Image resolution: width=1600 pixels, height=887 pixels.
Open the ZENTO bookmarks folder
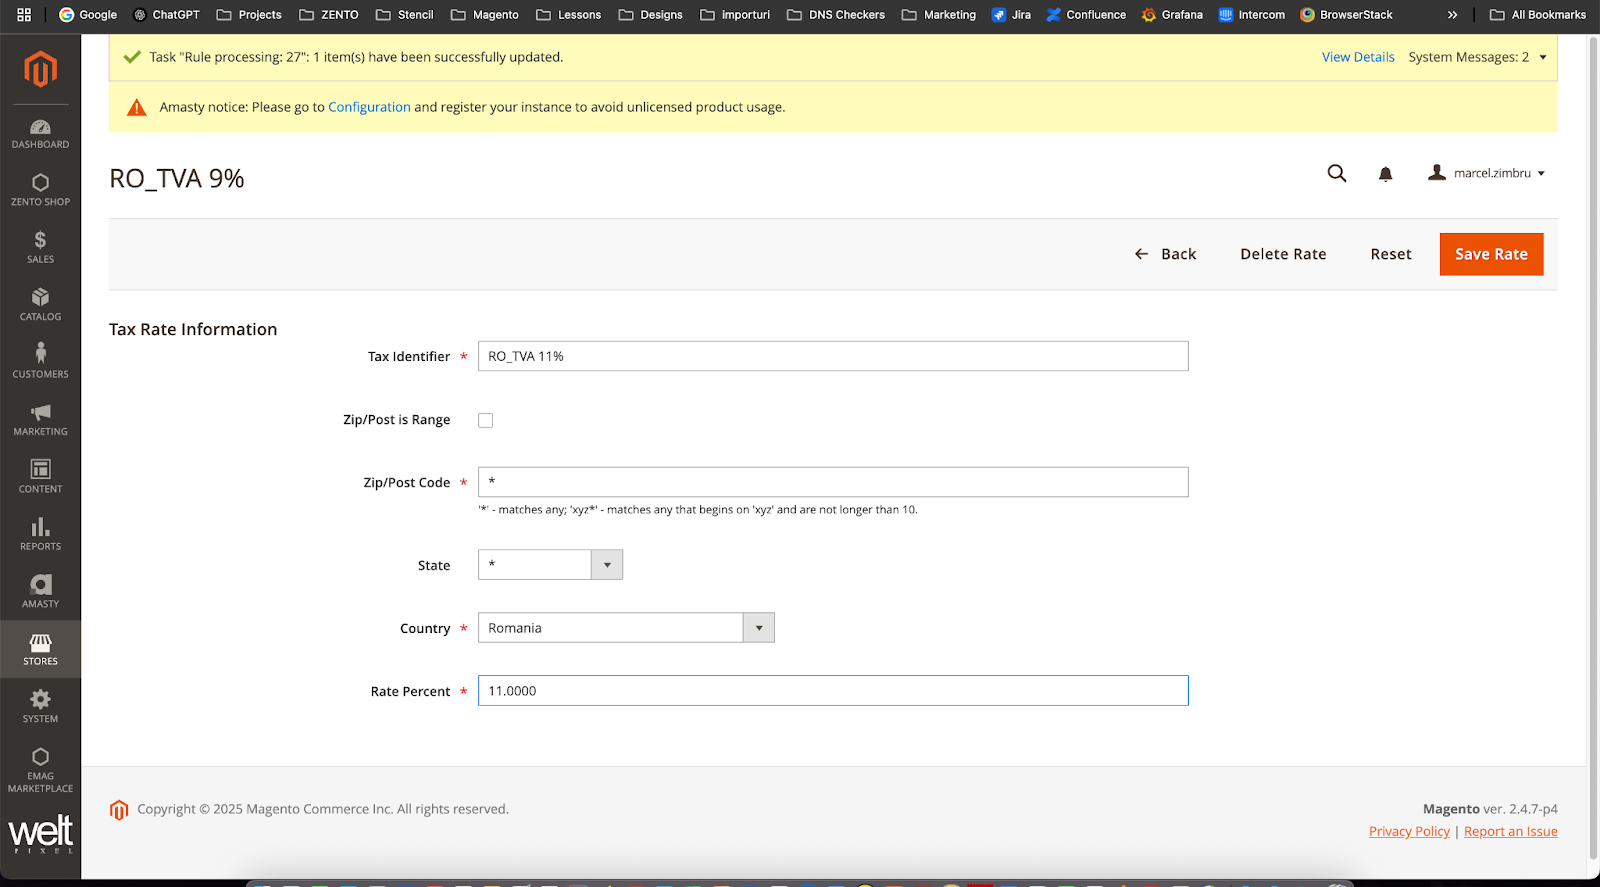(329, 15)
